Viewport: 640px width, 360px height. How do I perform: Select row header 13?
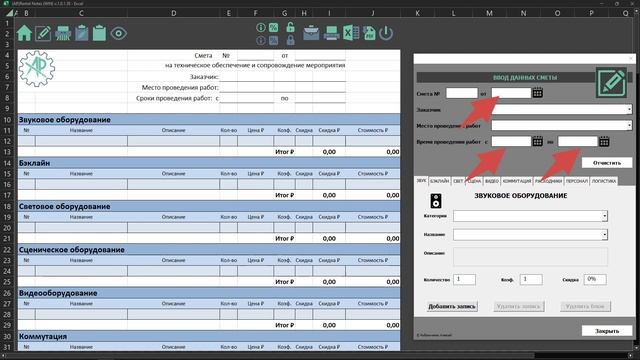coord(7,151)
